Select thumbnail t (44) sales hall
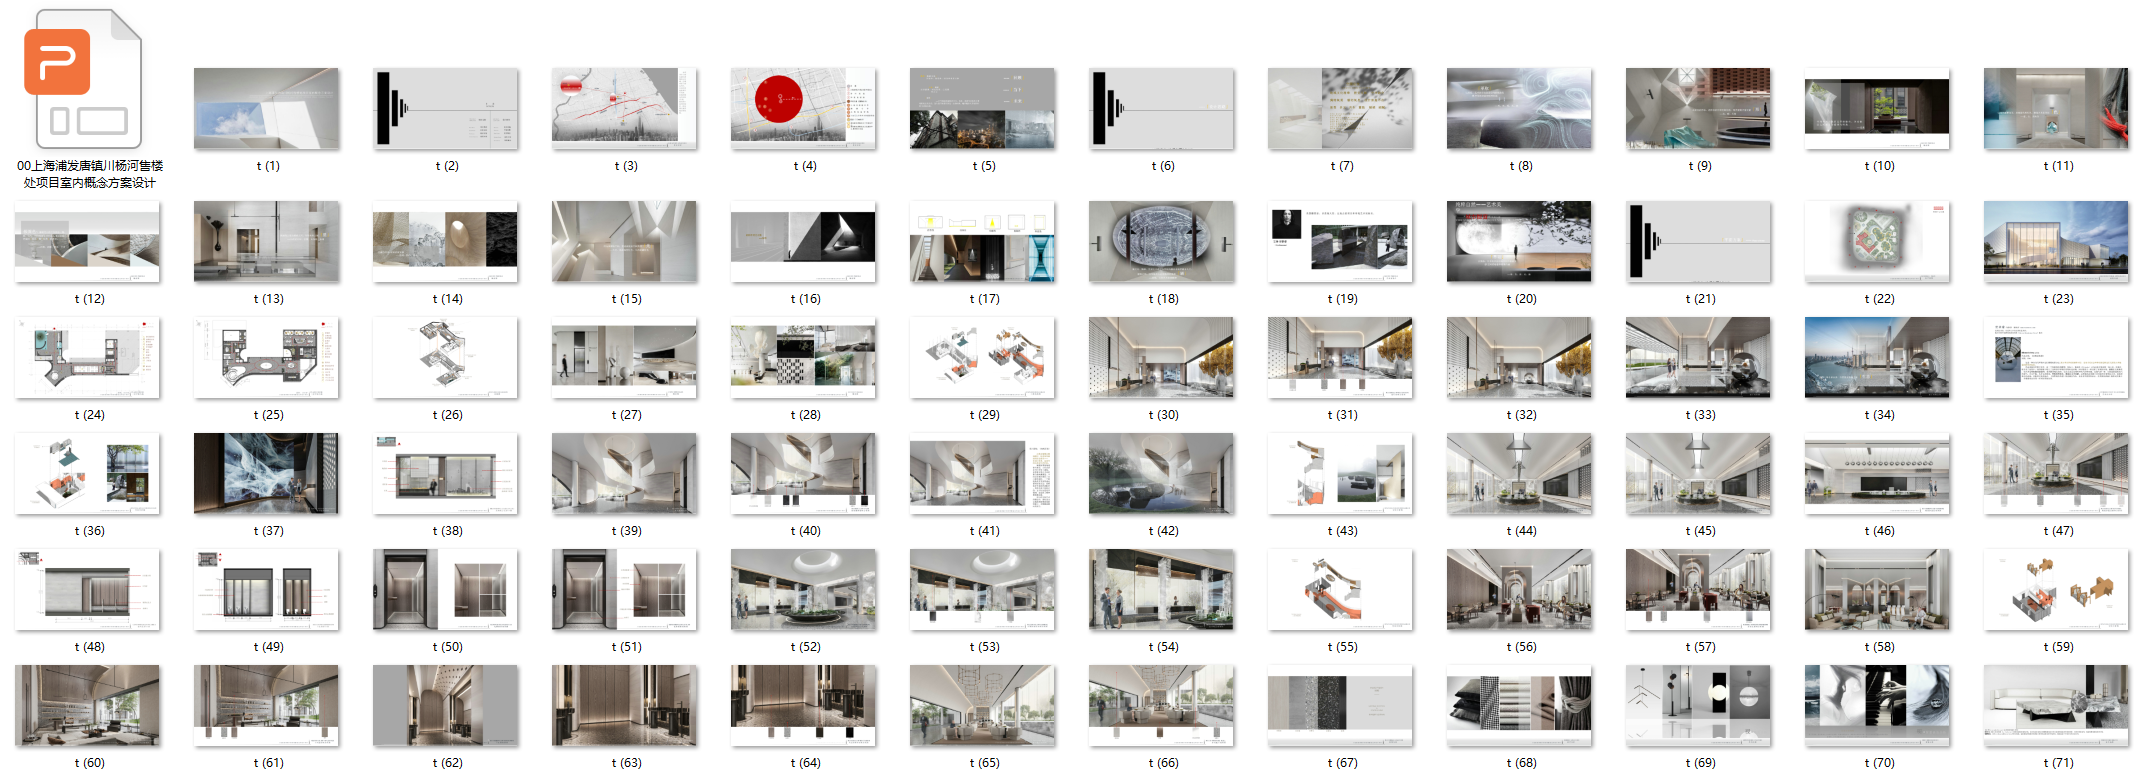Screen dimensions: 2151x776 point(1519,474)
